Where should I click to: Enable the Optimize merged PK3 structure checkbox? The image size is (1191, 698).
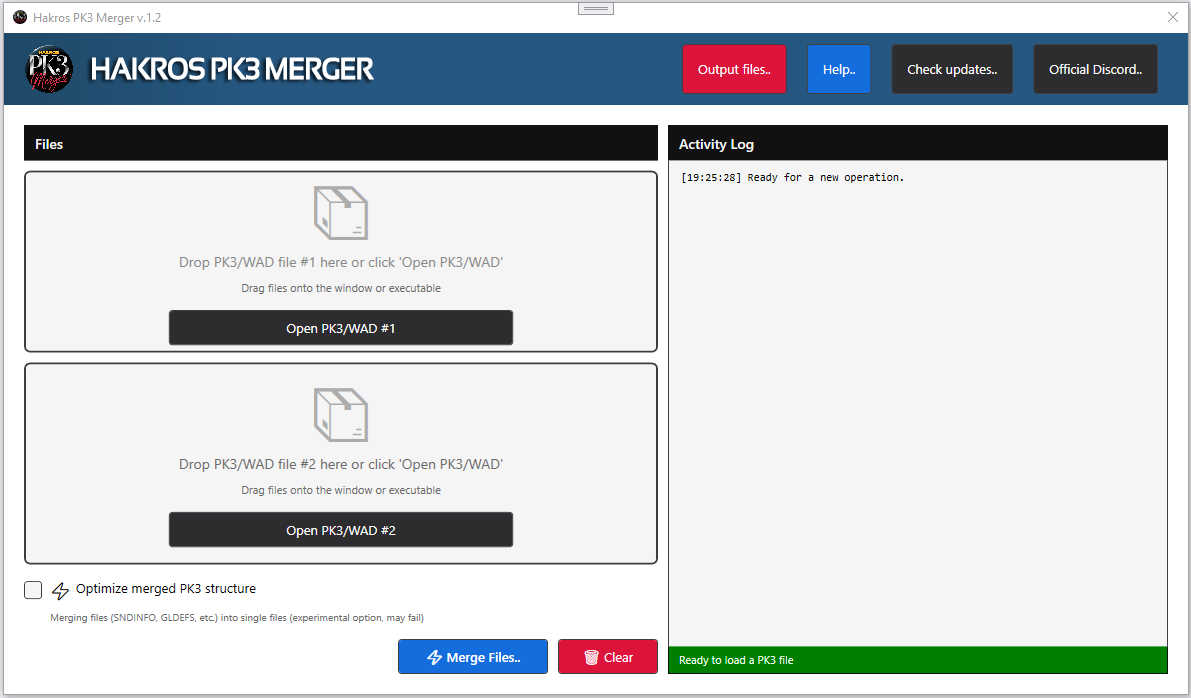pos(33,589)
